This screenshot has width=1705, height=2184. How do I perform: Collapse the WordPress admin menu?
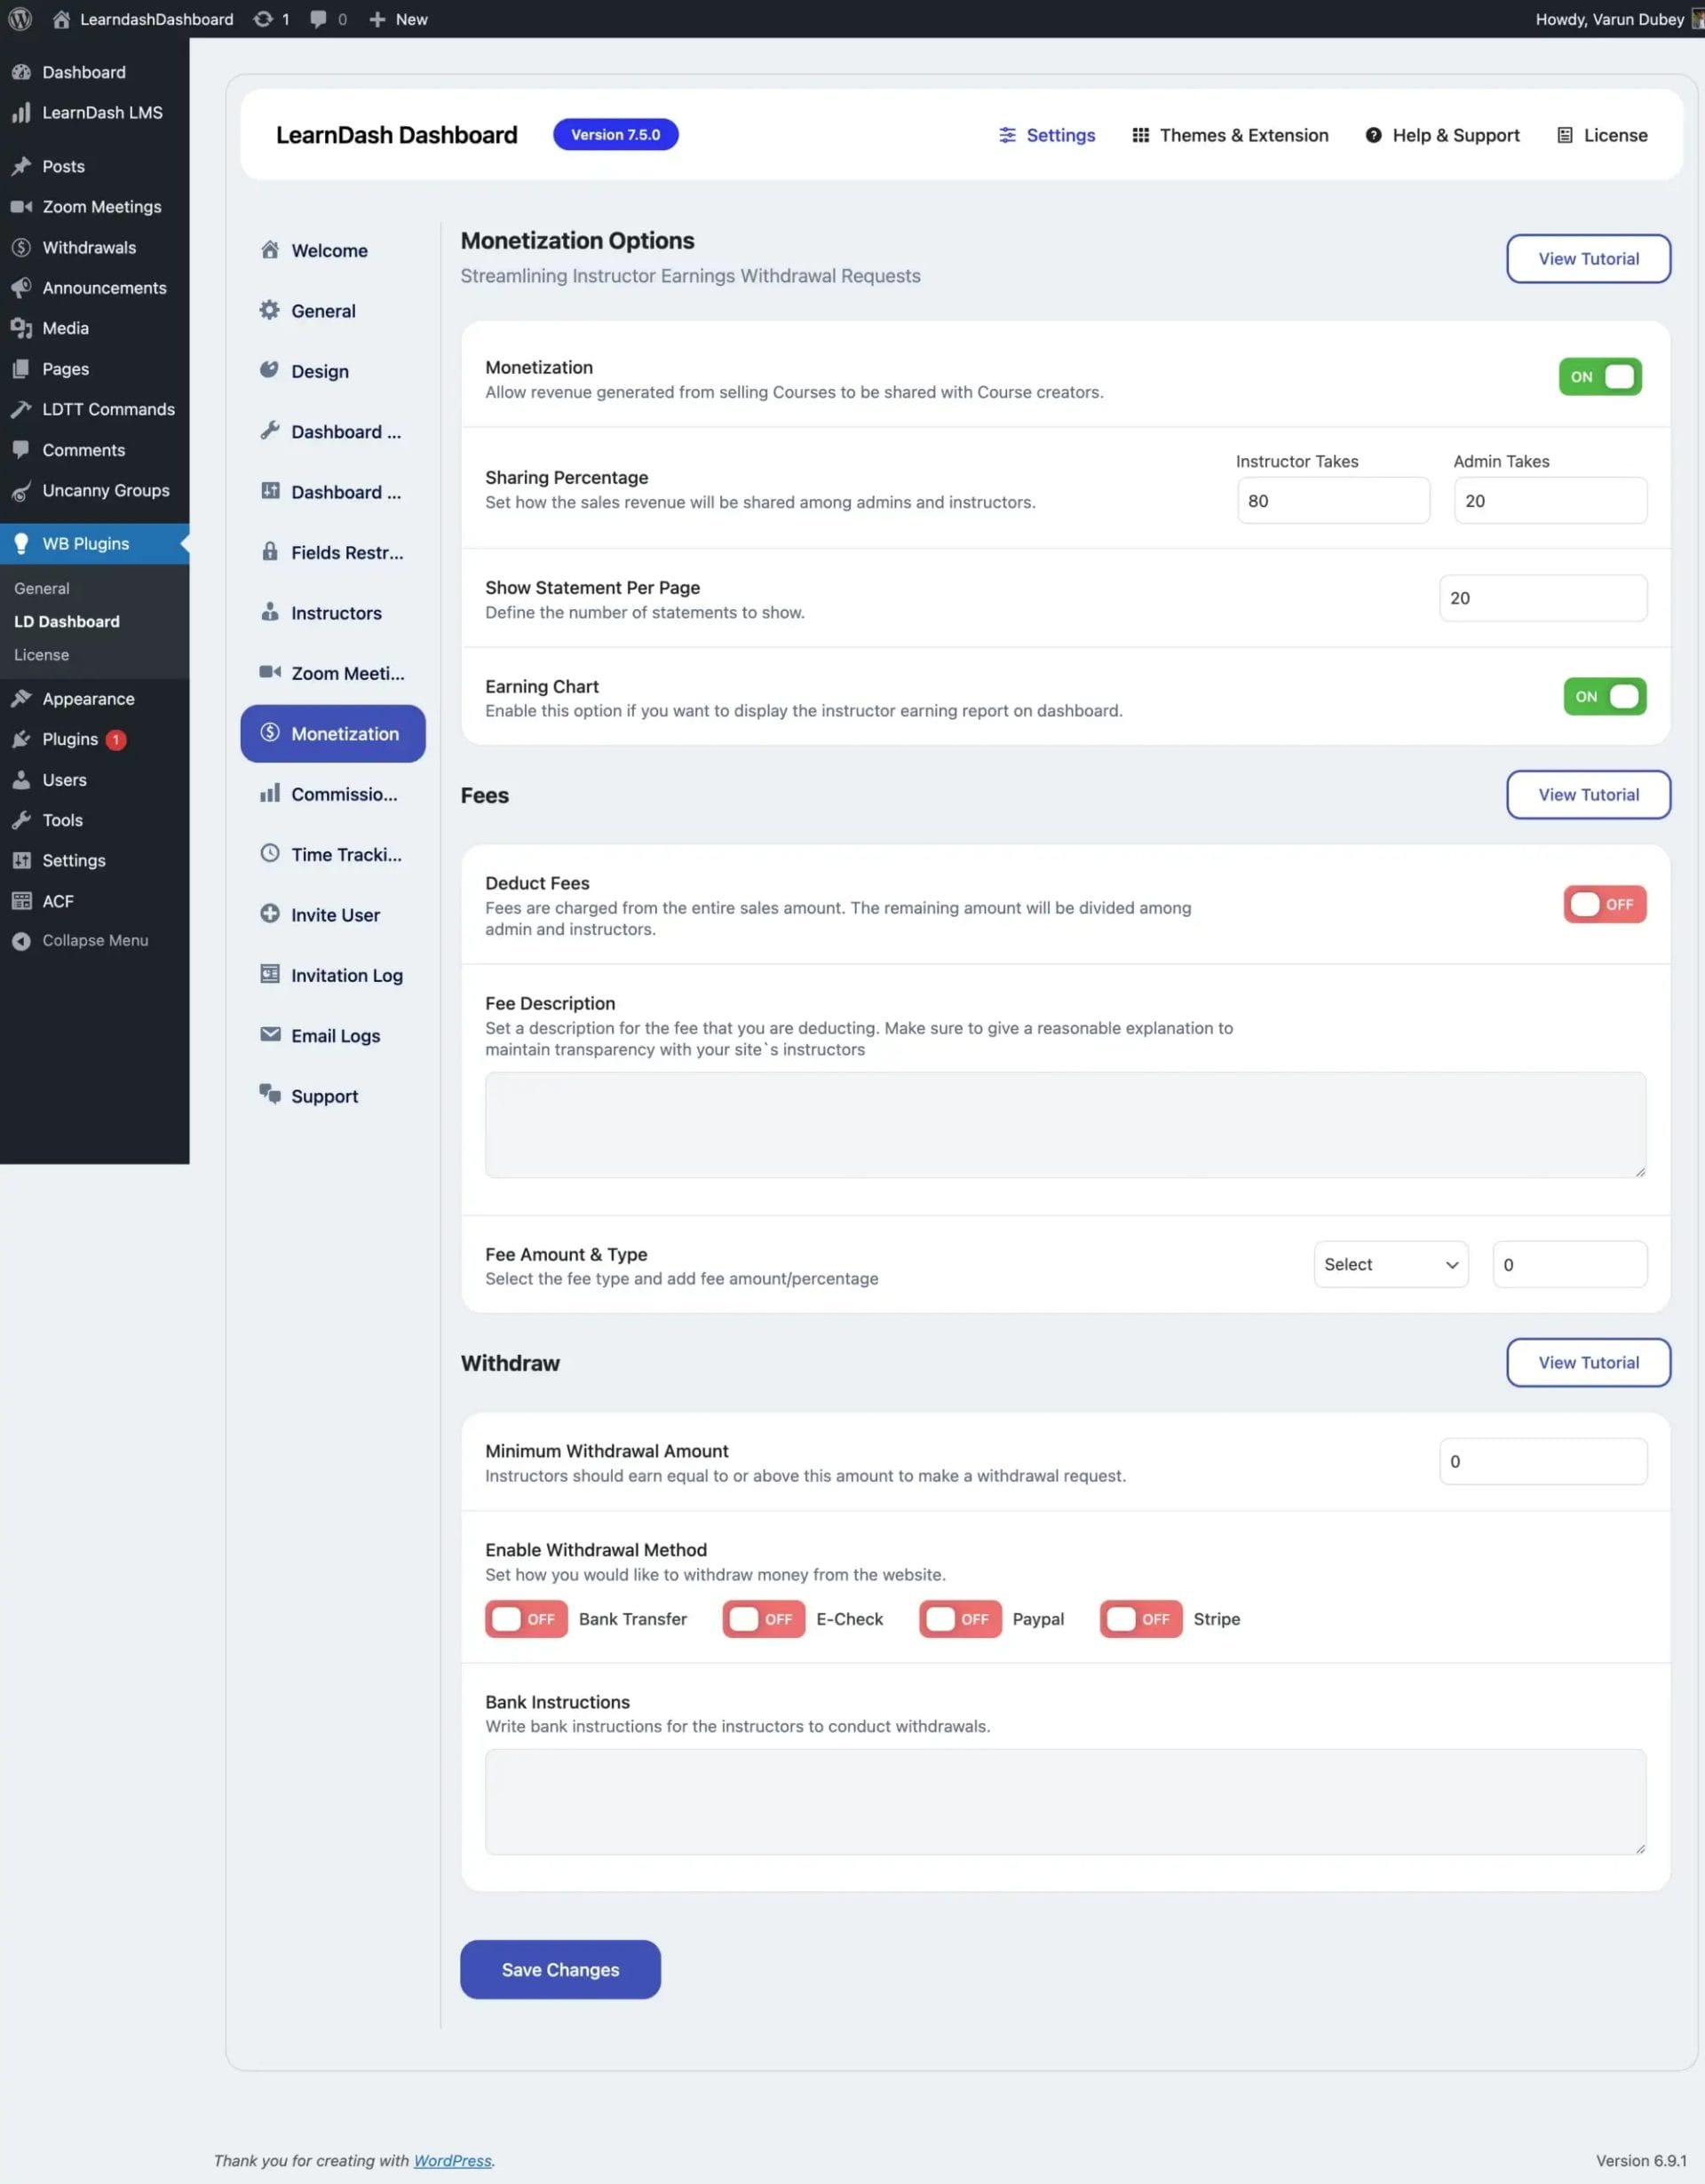click(94, 940)
